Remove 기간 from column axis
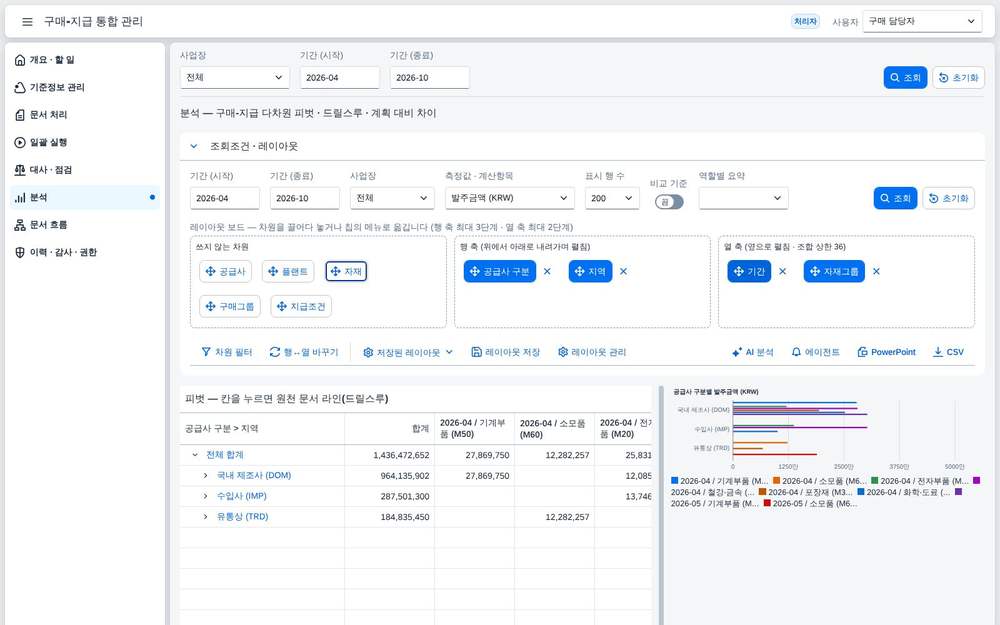The width and height of the screenshot is (1000, 625). (x=783, y=271)
